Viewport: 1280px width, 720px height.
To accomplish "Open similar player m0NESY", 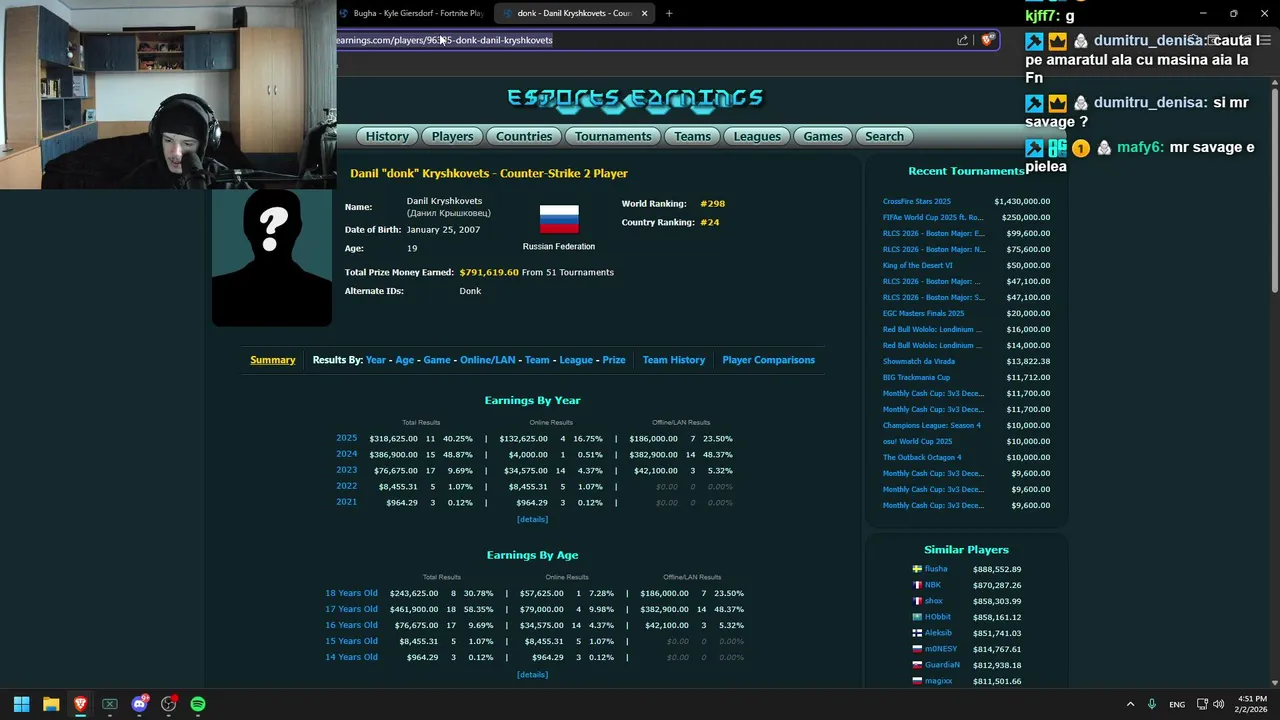I will pyautogui.click(x=941, y=649).
